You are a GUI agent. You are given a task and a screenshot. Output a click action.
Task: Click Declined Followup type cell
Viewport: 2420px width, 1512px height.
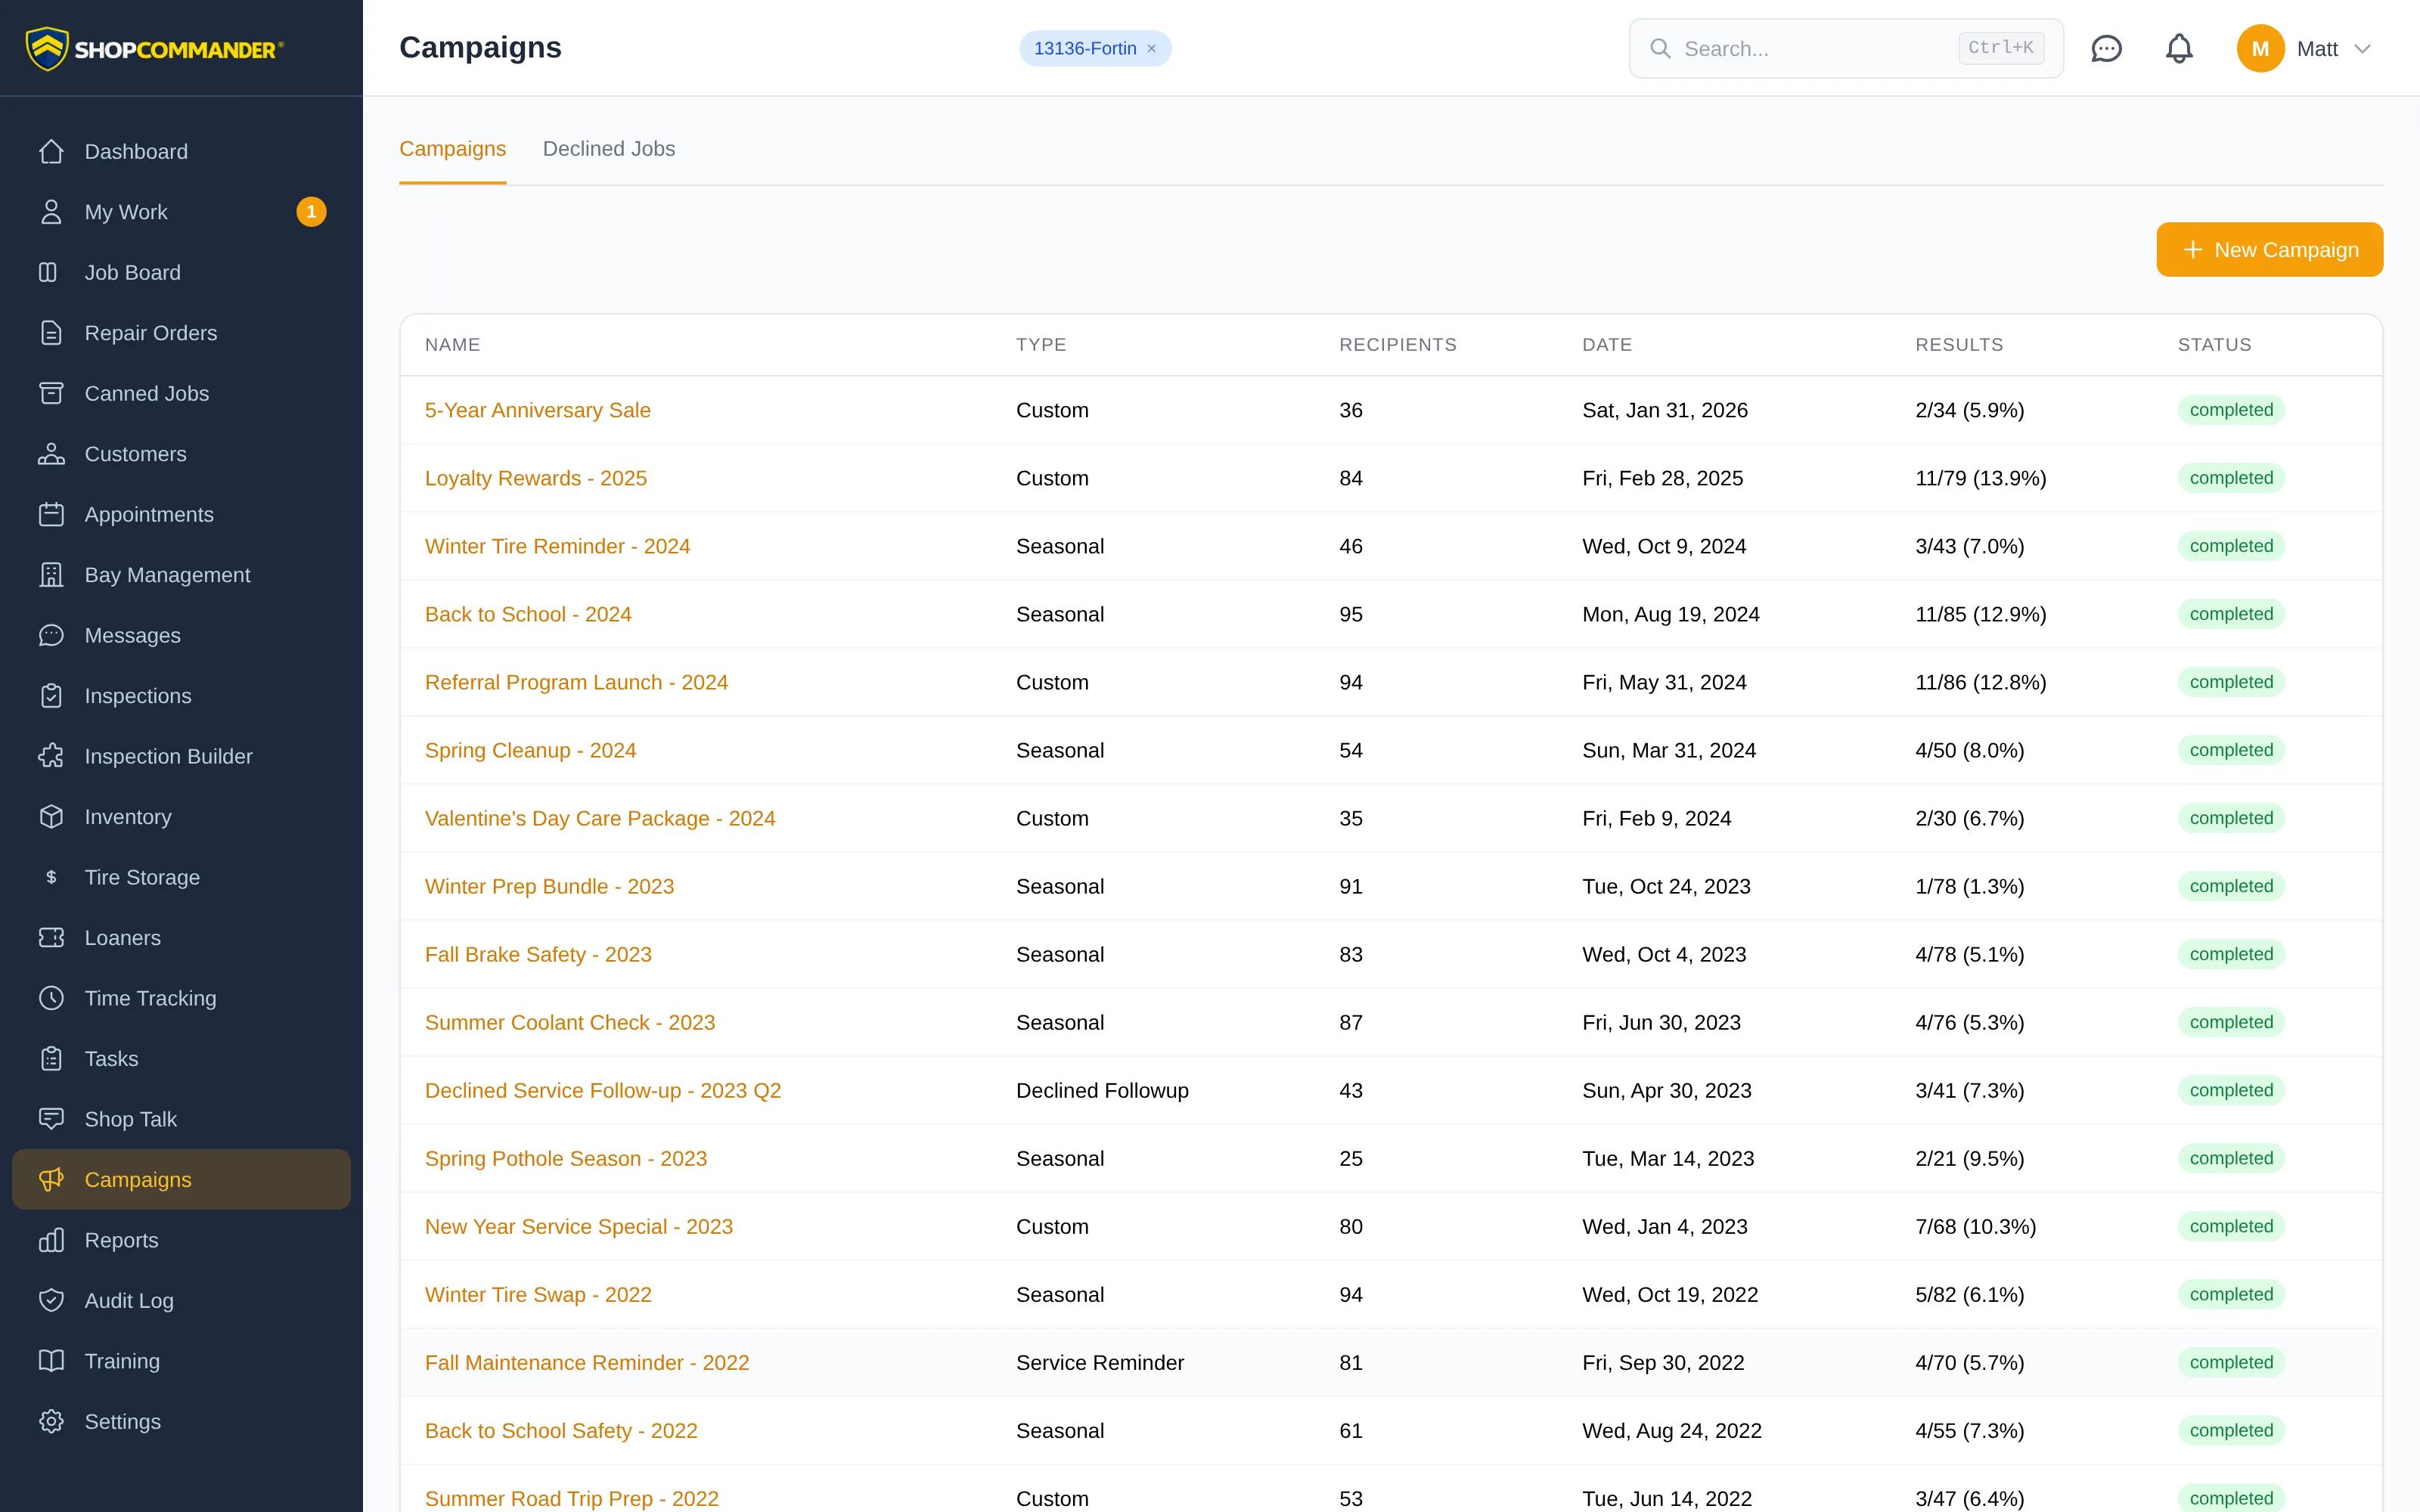pos(1102,1090)
